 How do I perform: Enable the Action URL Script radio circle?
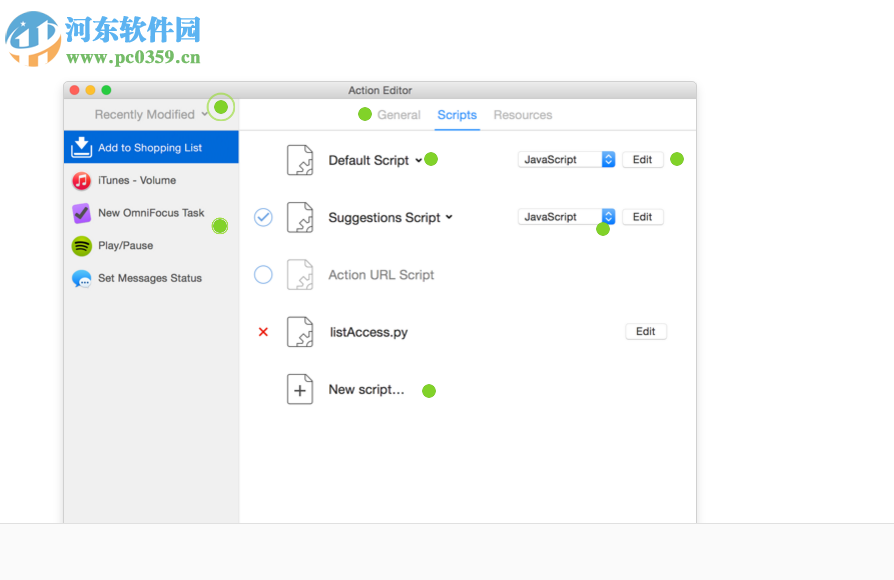(263, 274)
